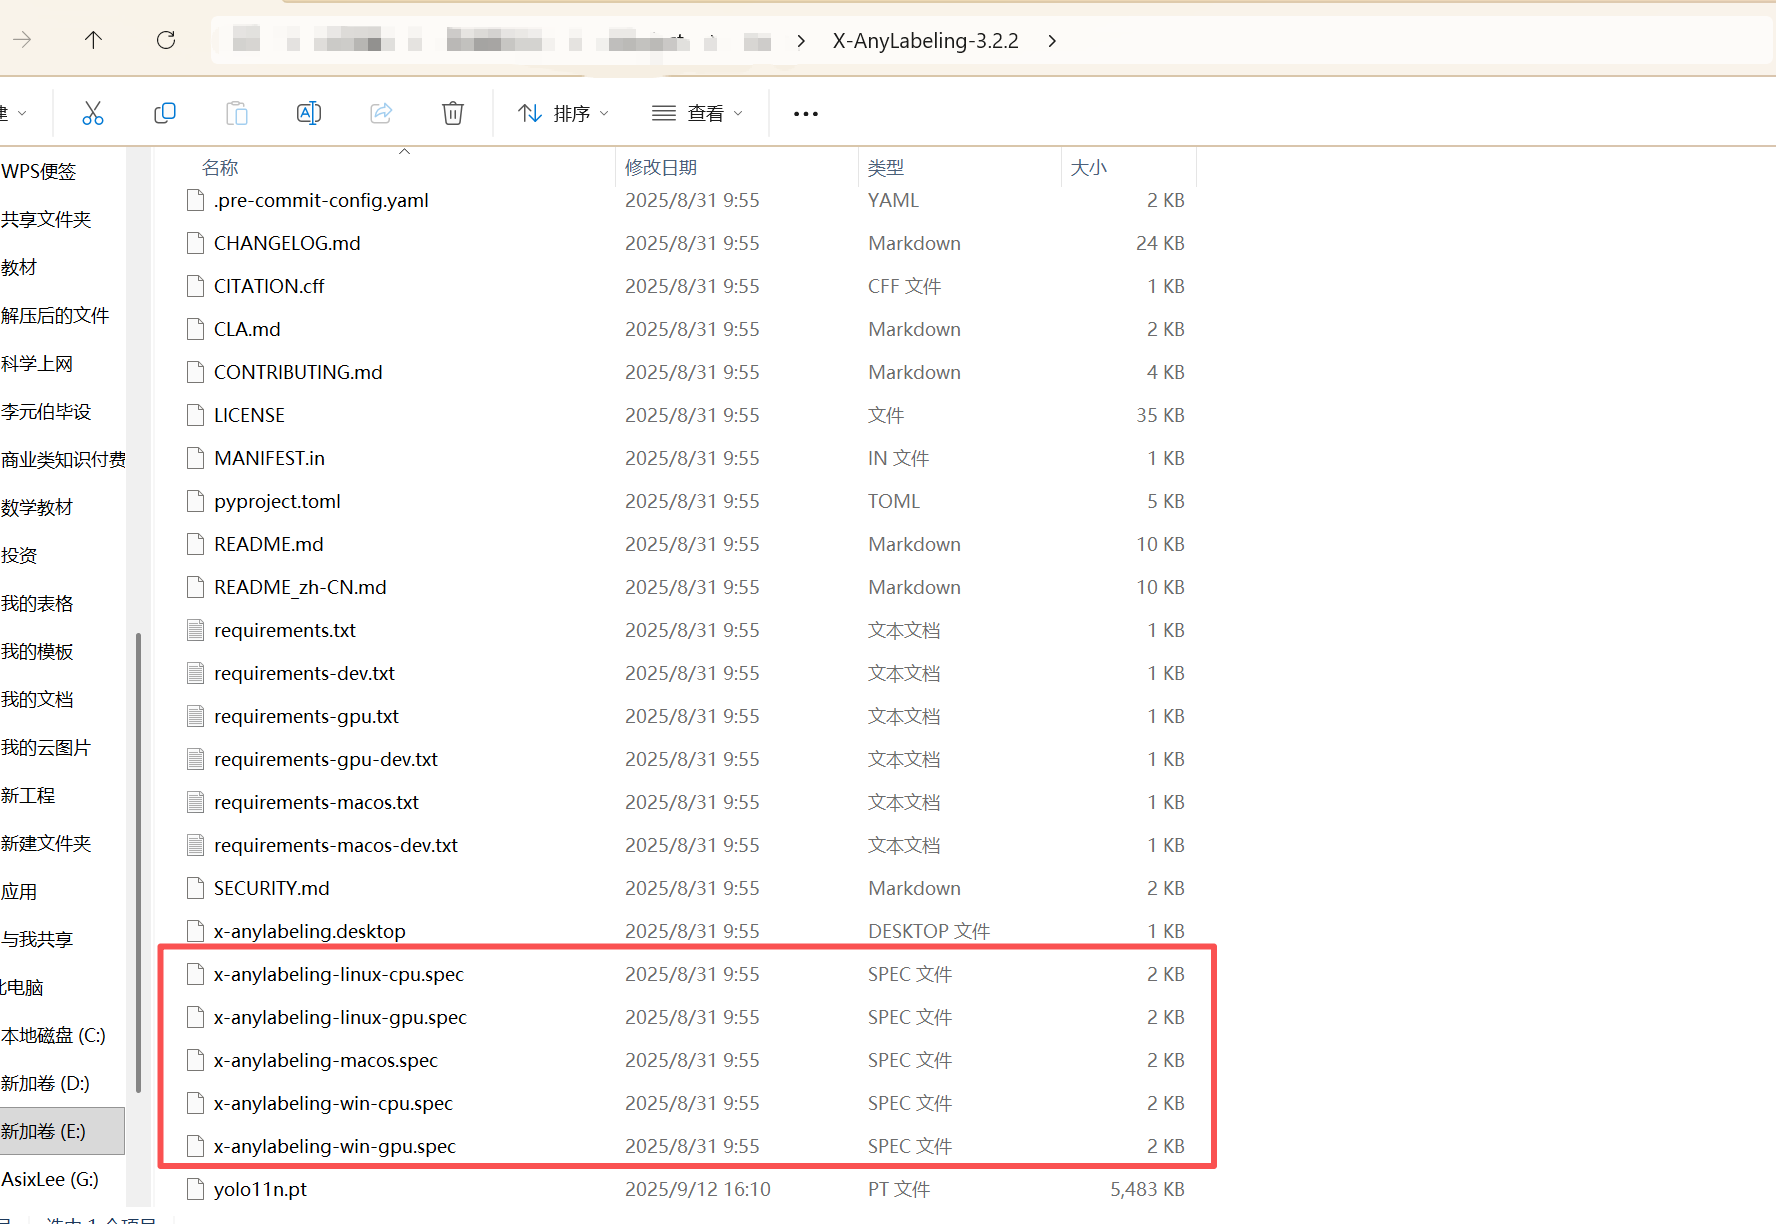
Task: Select file icon of .pre-commit-config.yaml
Action: point(196,201)
